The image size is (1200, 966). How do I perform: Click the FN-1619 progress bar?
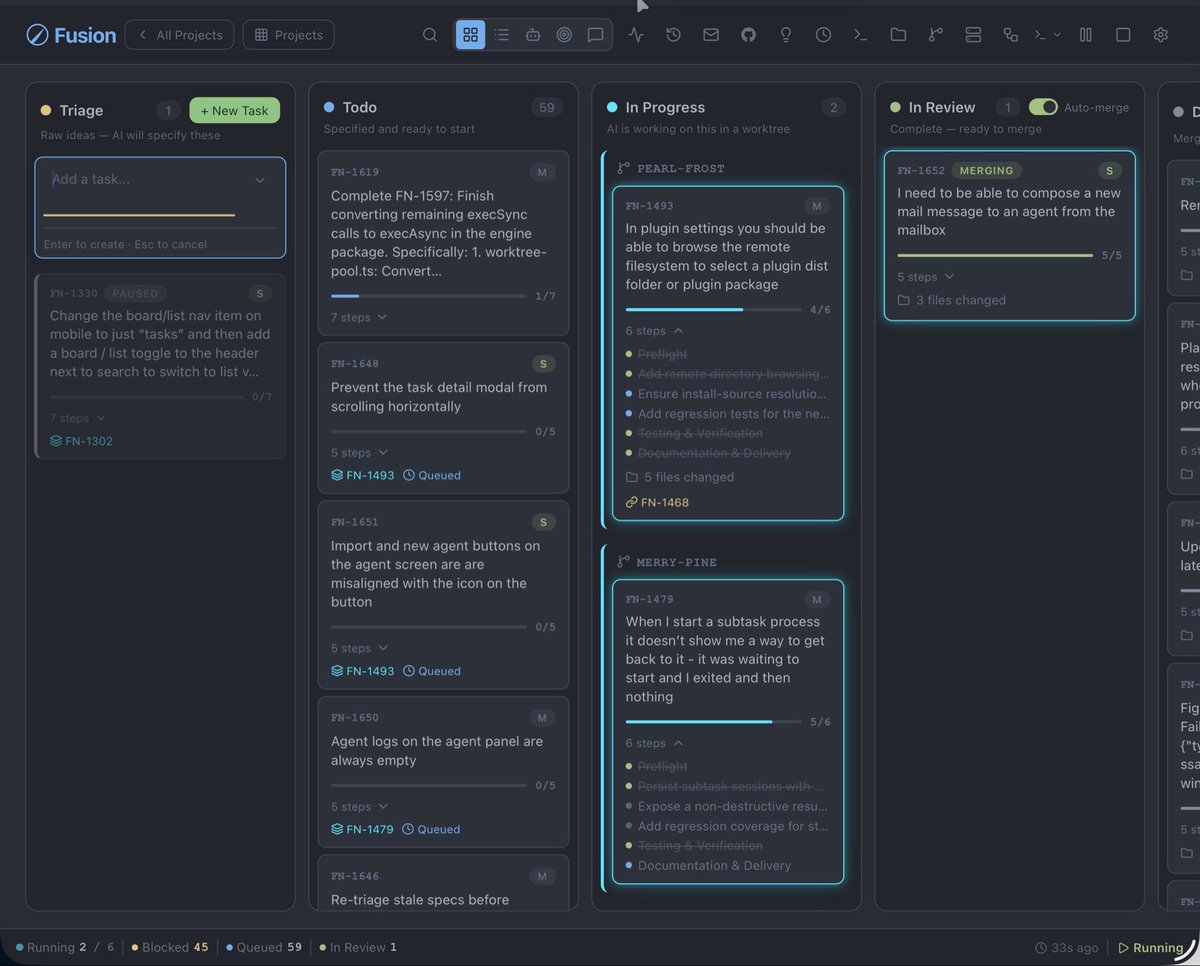tap(428, 296)
